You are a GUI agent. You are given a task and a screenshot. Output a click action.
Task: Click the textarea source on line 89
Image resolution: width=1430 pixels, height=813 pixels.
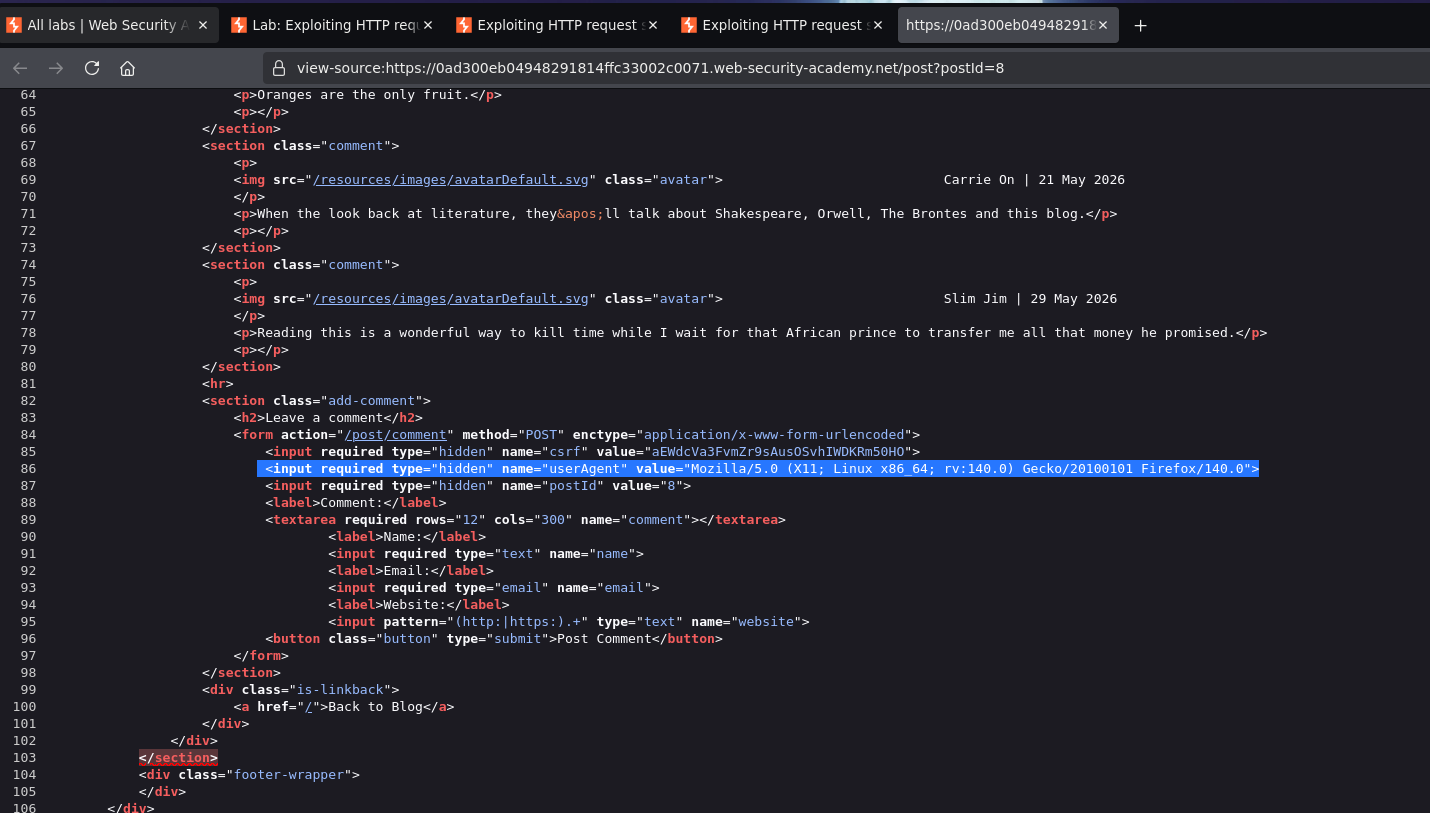[525, 520]
